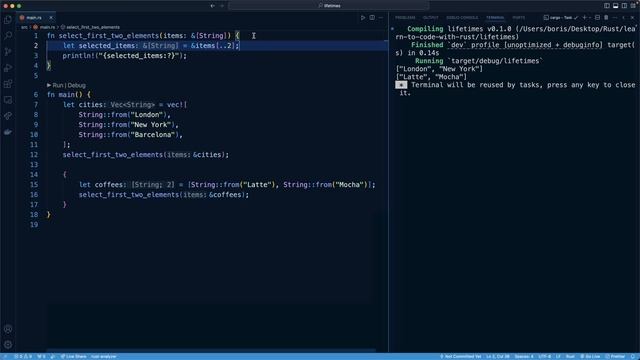Split the editor to the right
Viewport: 640px width, 360px height.
click(x=372, y=18)
